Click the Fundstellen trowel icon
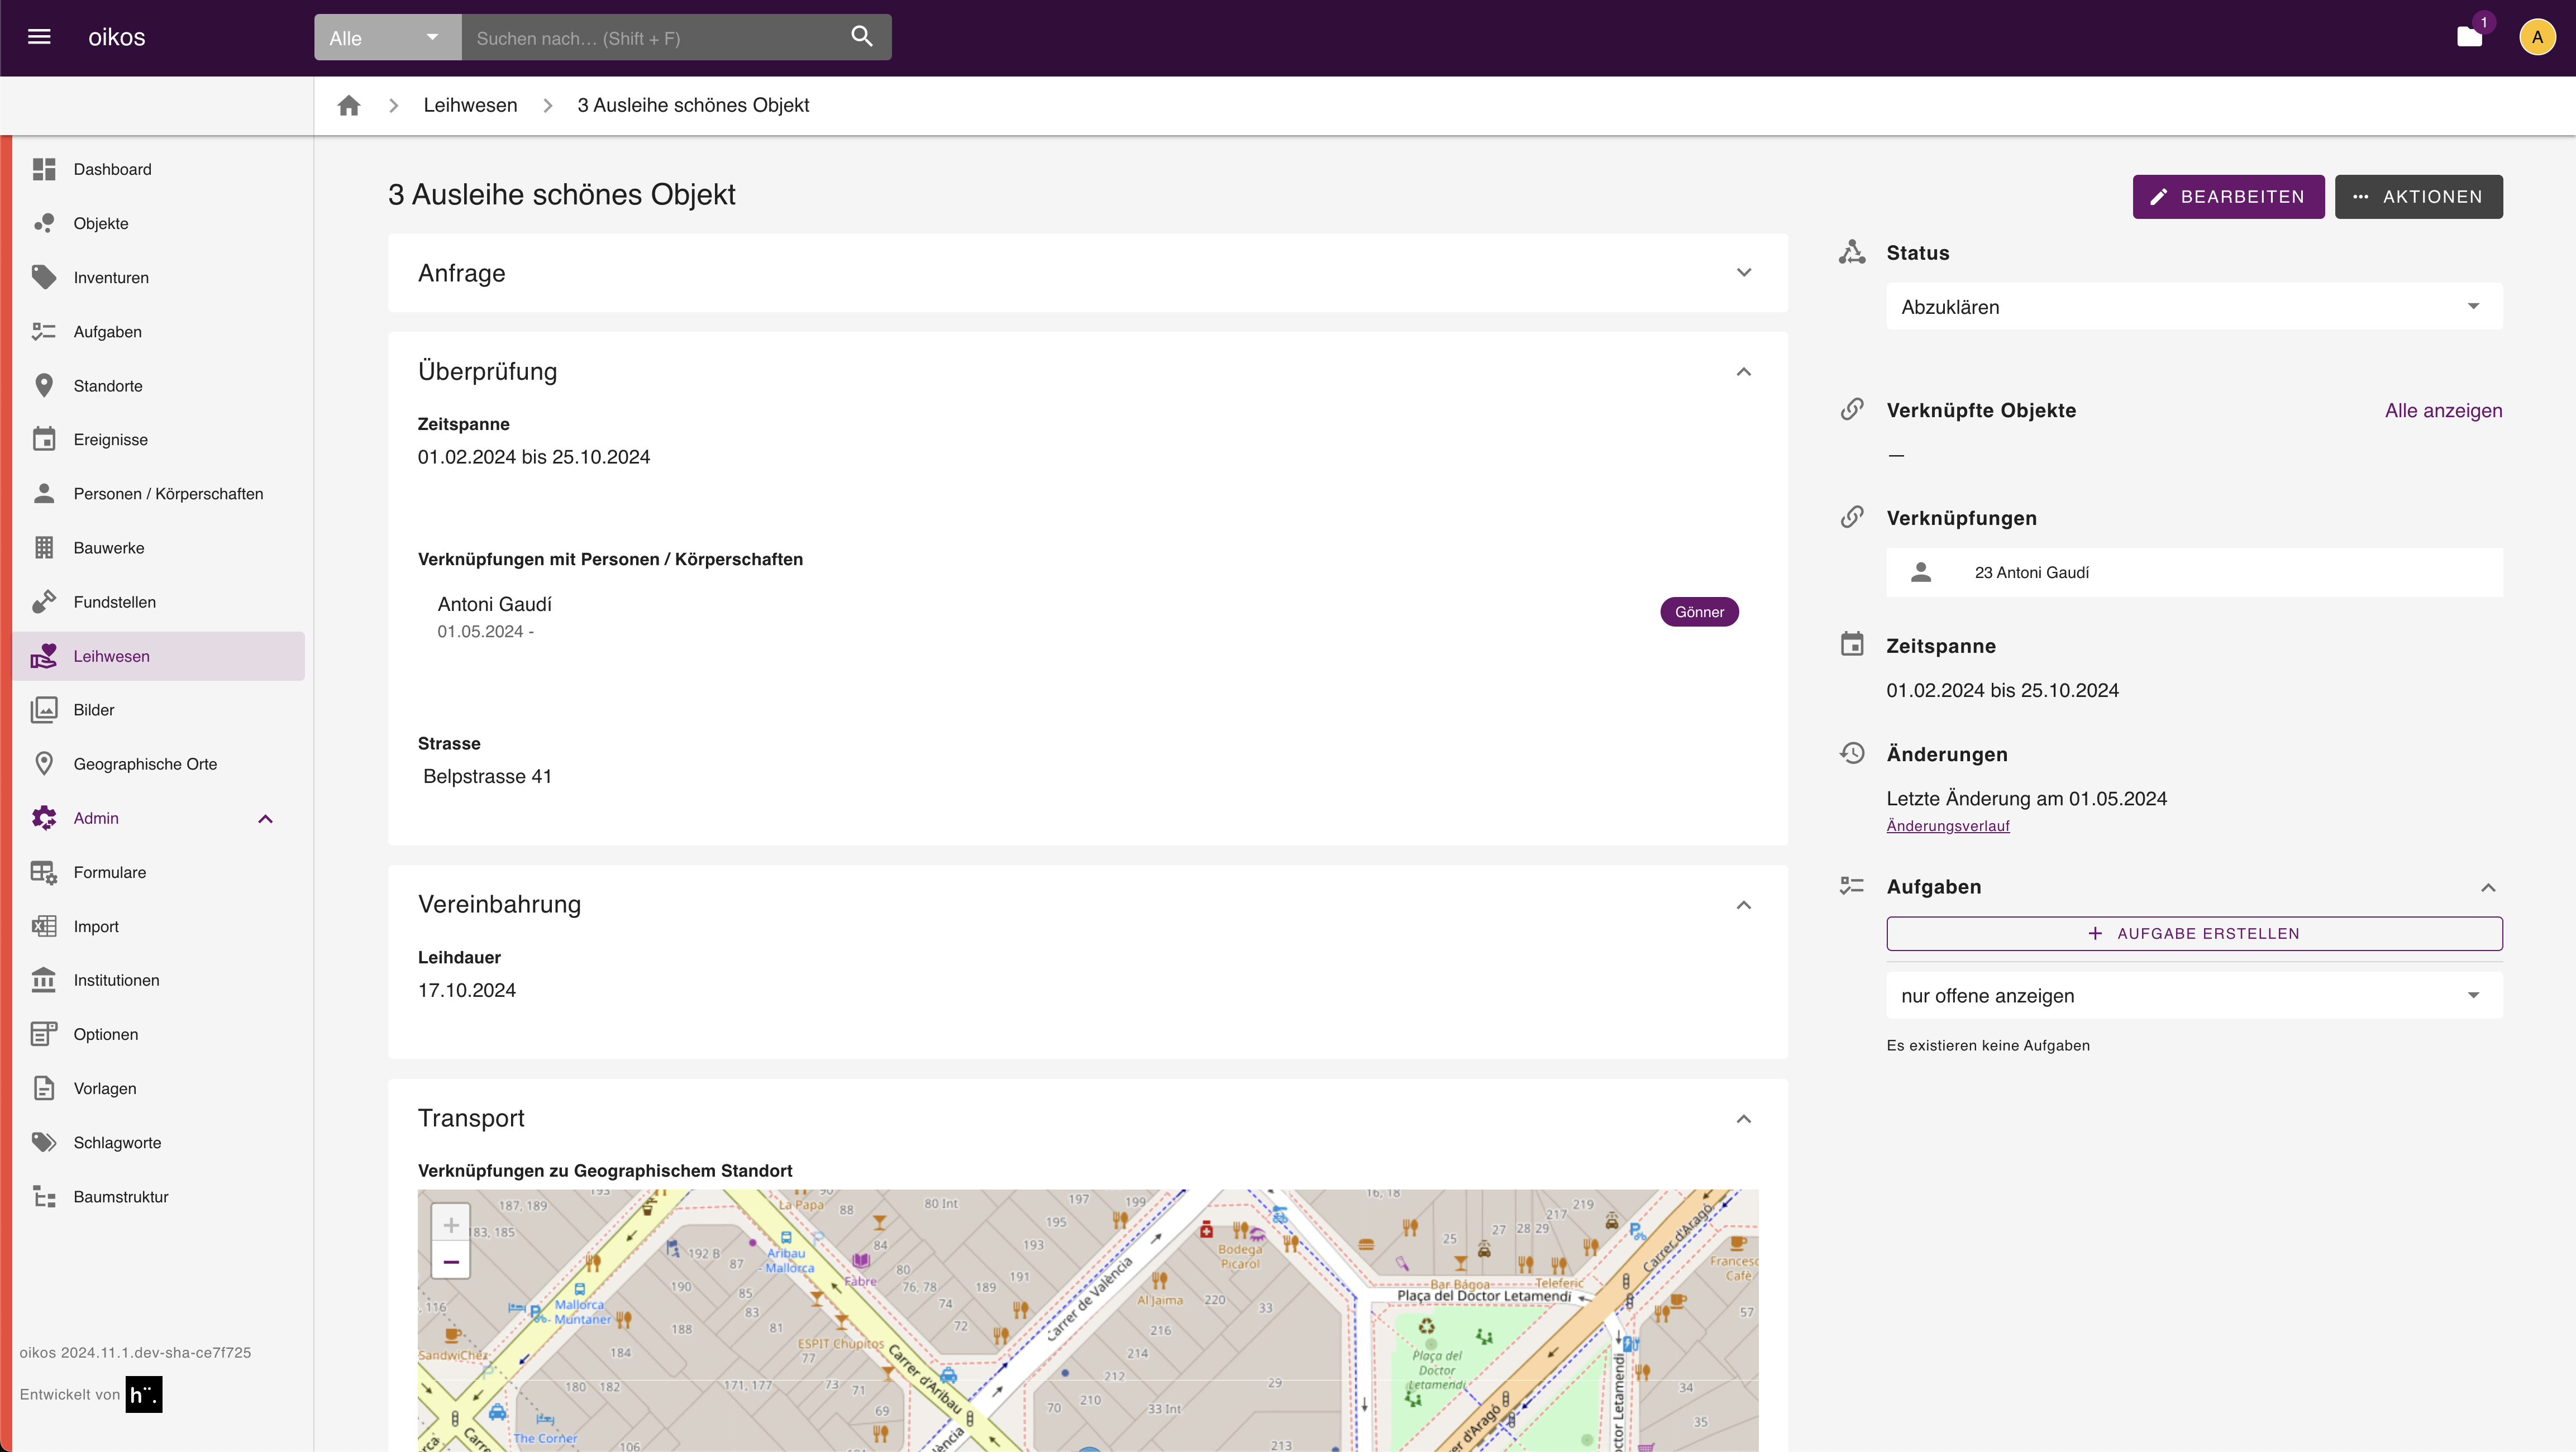2576x1452 pixels. 44,601
